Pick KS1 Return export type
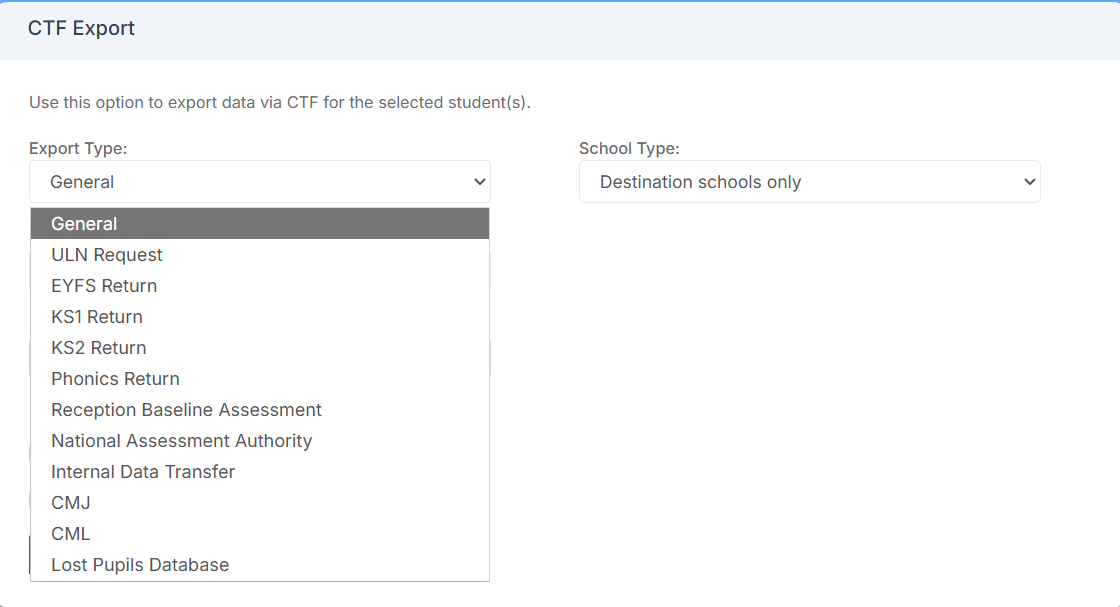The width and height of the screenshot is (1120, 607). (96, 316)
